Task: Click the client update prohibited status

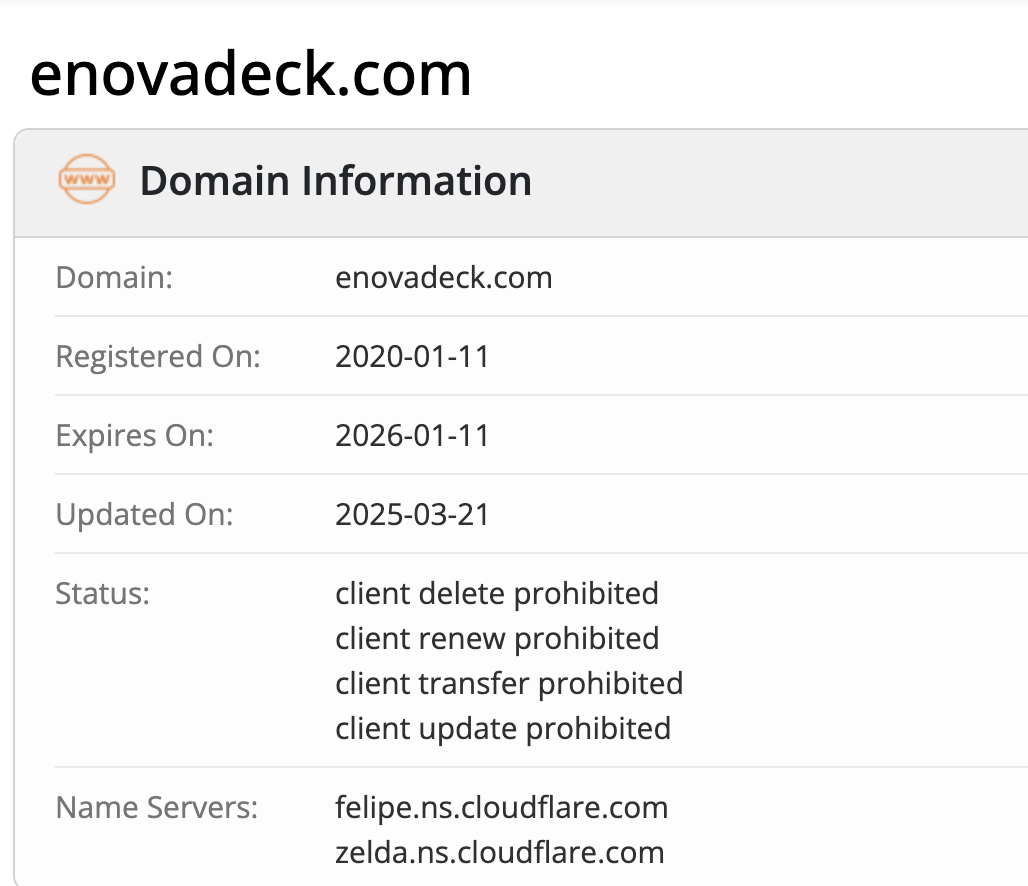Action: (x=503, y=728)
